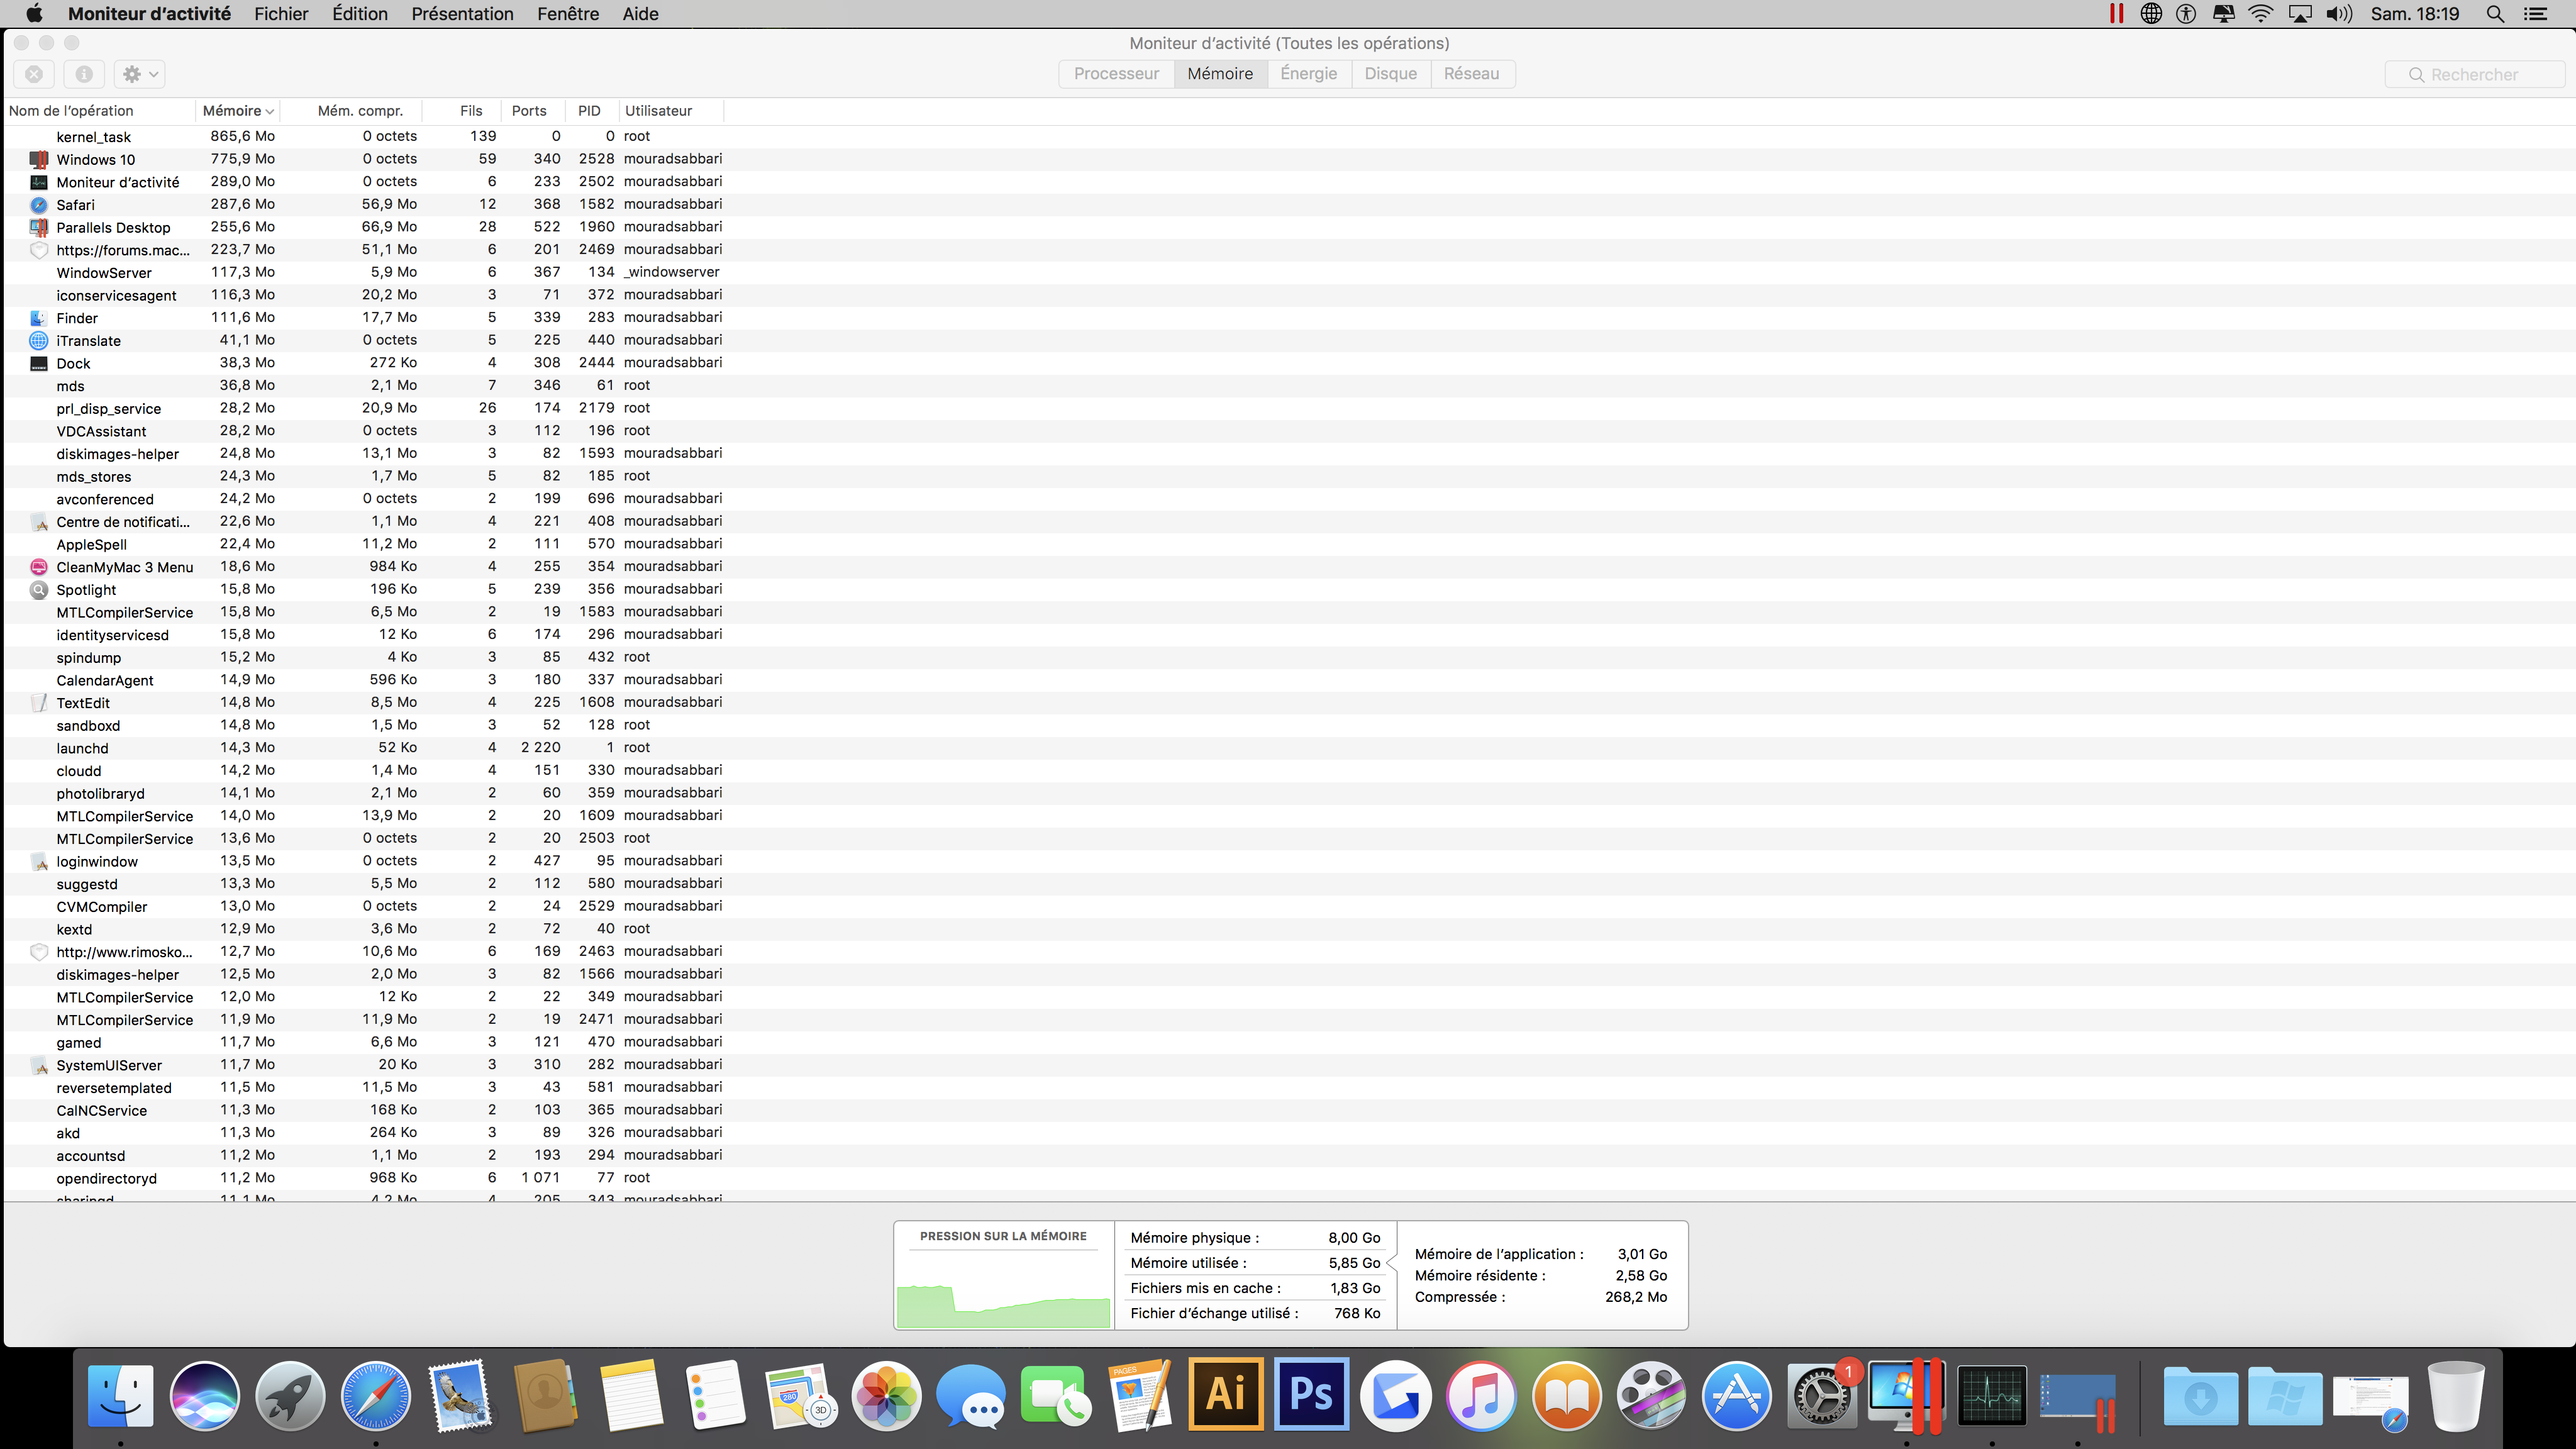The height and width of the screenshot is (1449, 2576).
Task: Select the iconservicesagent process name
Action: click(116, 296)
